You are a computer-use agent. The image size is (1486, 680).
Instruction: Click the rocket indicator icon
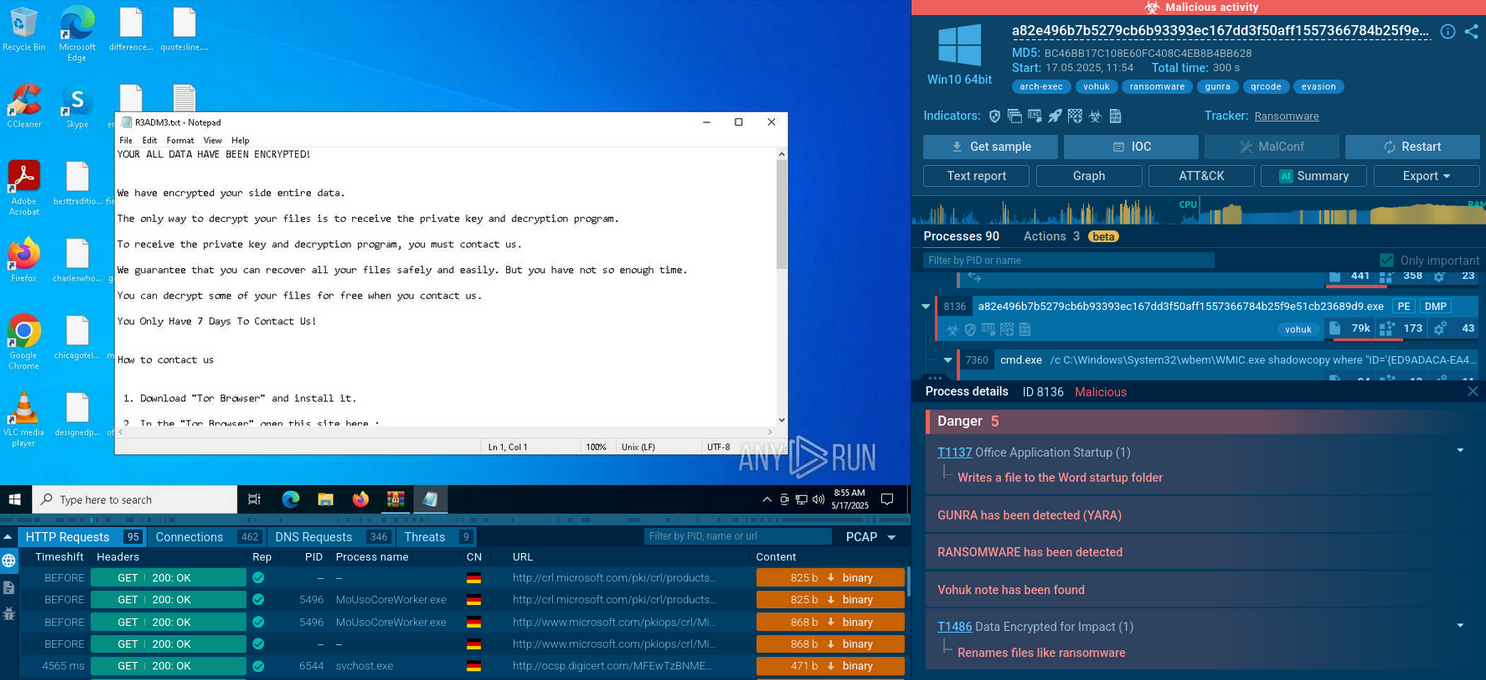tap(1055, 116)
